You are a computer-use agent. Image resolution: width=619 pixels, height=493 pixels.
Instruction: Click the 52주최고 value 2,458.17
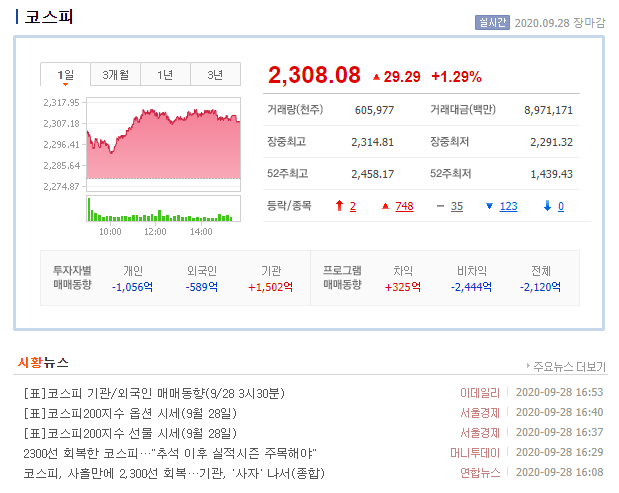(x=373, y=174)
